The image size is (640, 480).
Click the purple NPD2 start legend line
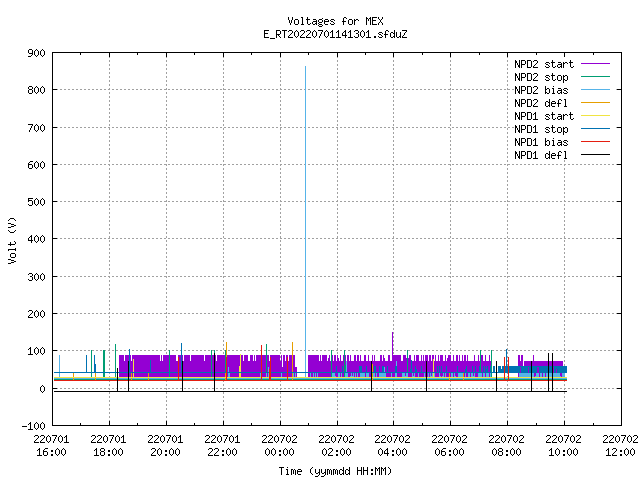[595, 64]
